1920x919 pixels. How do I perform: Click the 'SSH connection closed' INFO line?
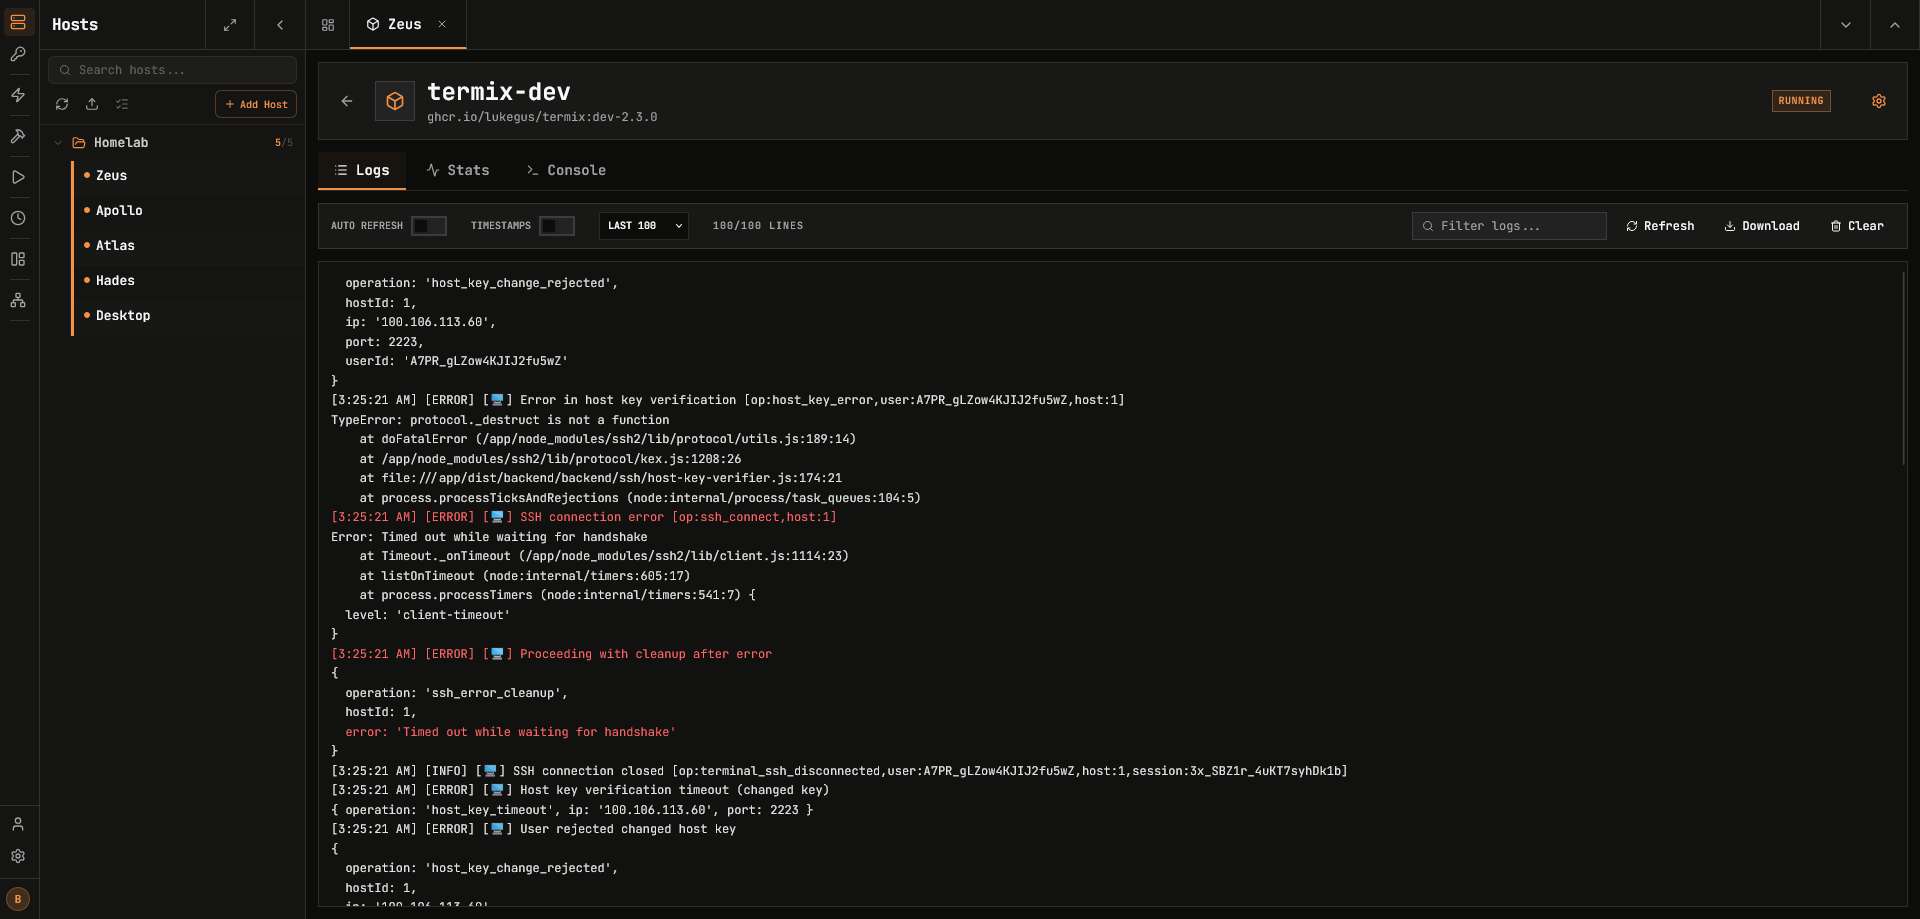839,771
